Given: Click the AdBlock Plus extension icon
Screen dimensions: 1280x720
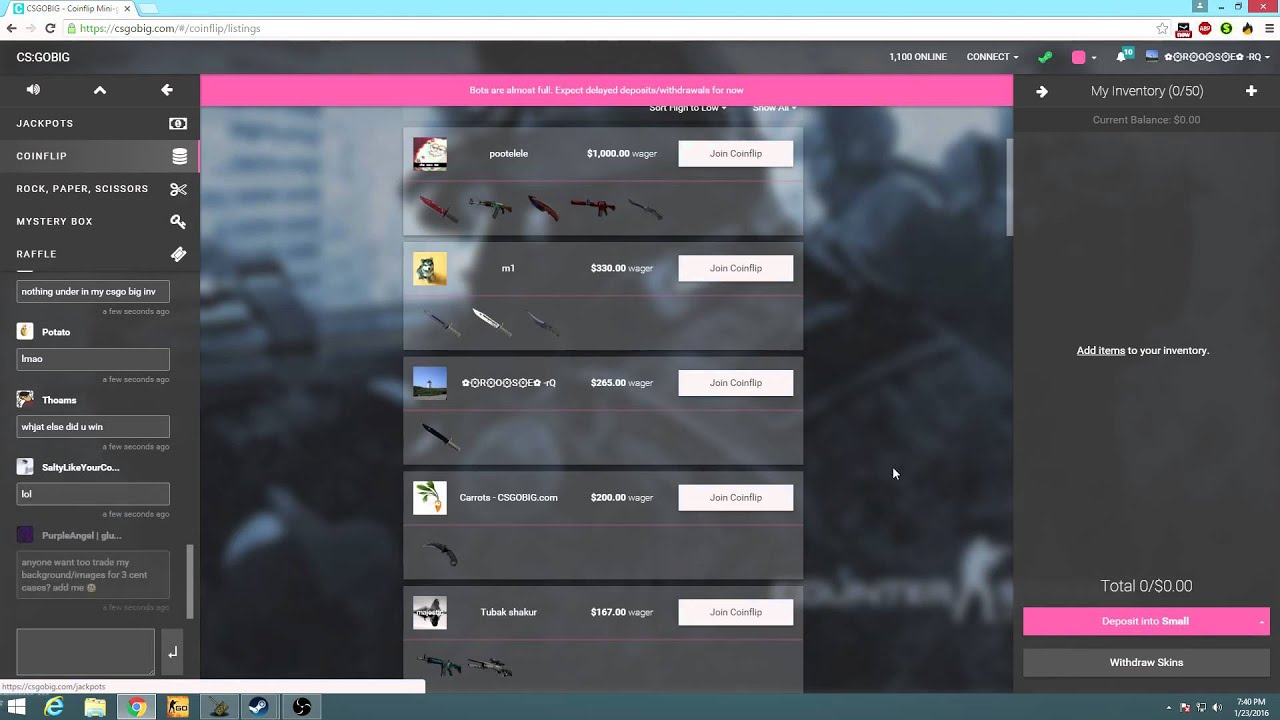Looking at the screenshot, I should 1205,28.
